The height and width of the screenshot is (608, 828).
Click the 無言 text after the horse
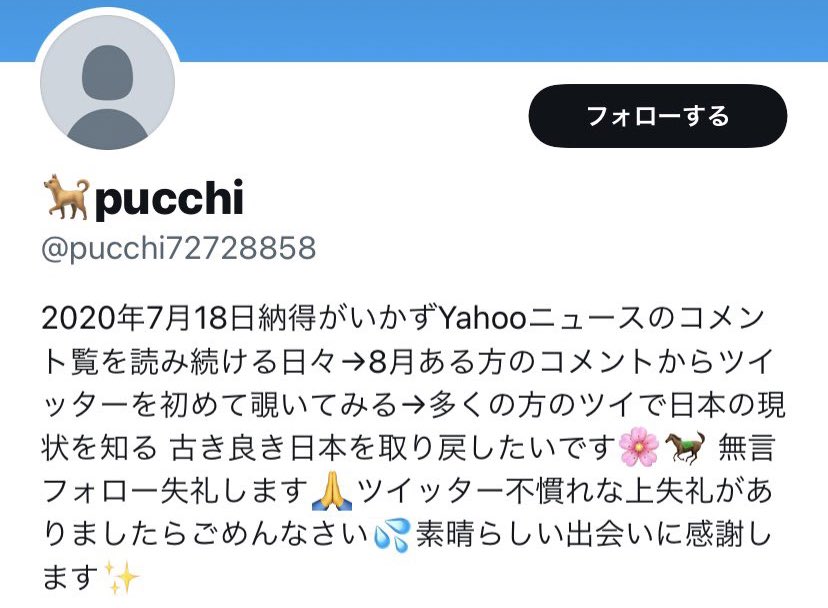point(746,448)
